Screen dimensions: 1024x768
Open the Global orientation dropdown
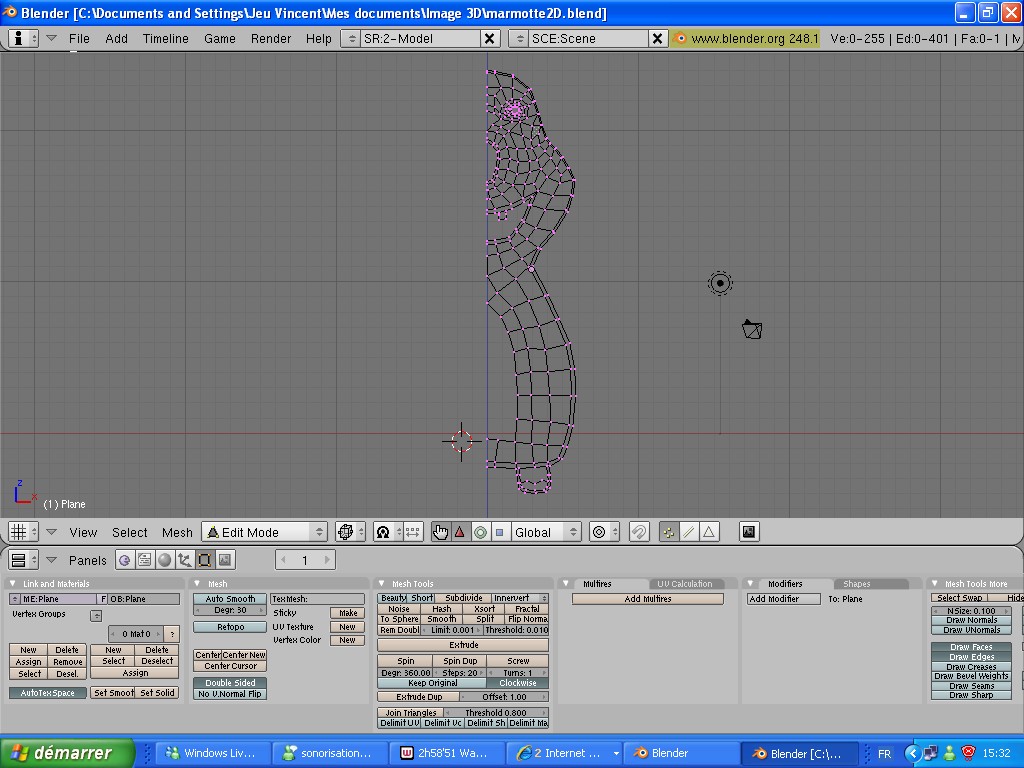pyautogui.click(x=546, y=532)
